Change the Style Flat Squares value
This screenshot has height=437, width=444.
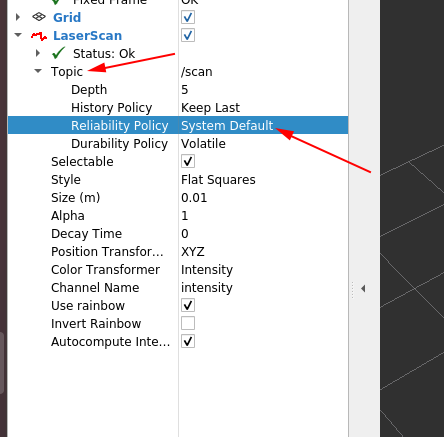tap(218, 180)
